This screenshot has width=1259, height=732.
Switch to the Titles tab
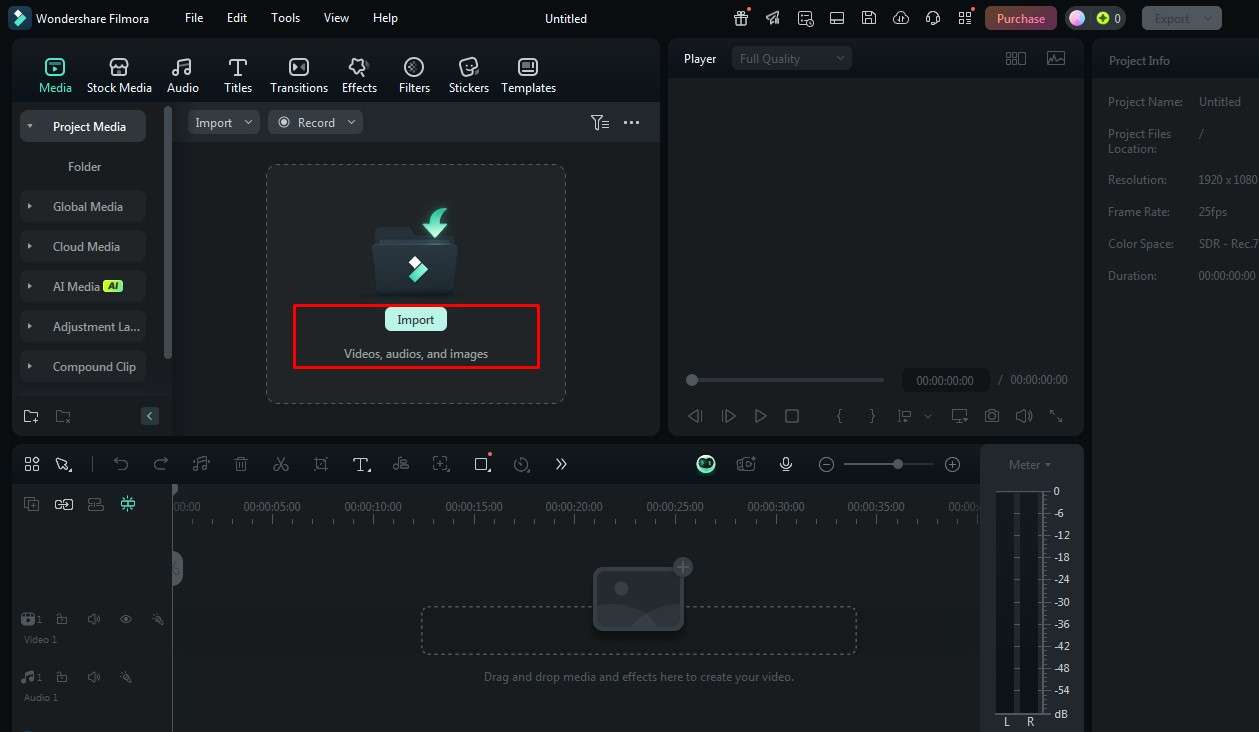coord(238,76)
